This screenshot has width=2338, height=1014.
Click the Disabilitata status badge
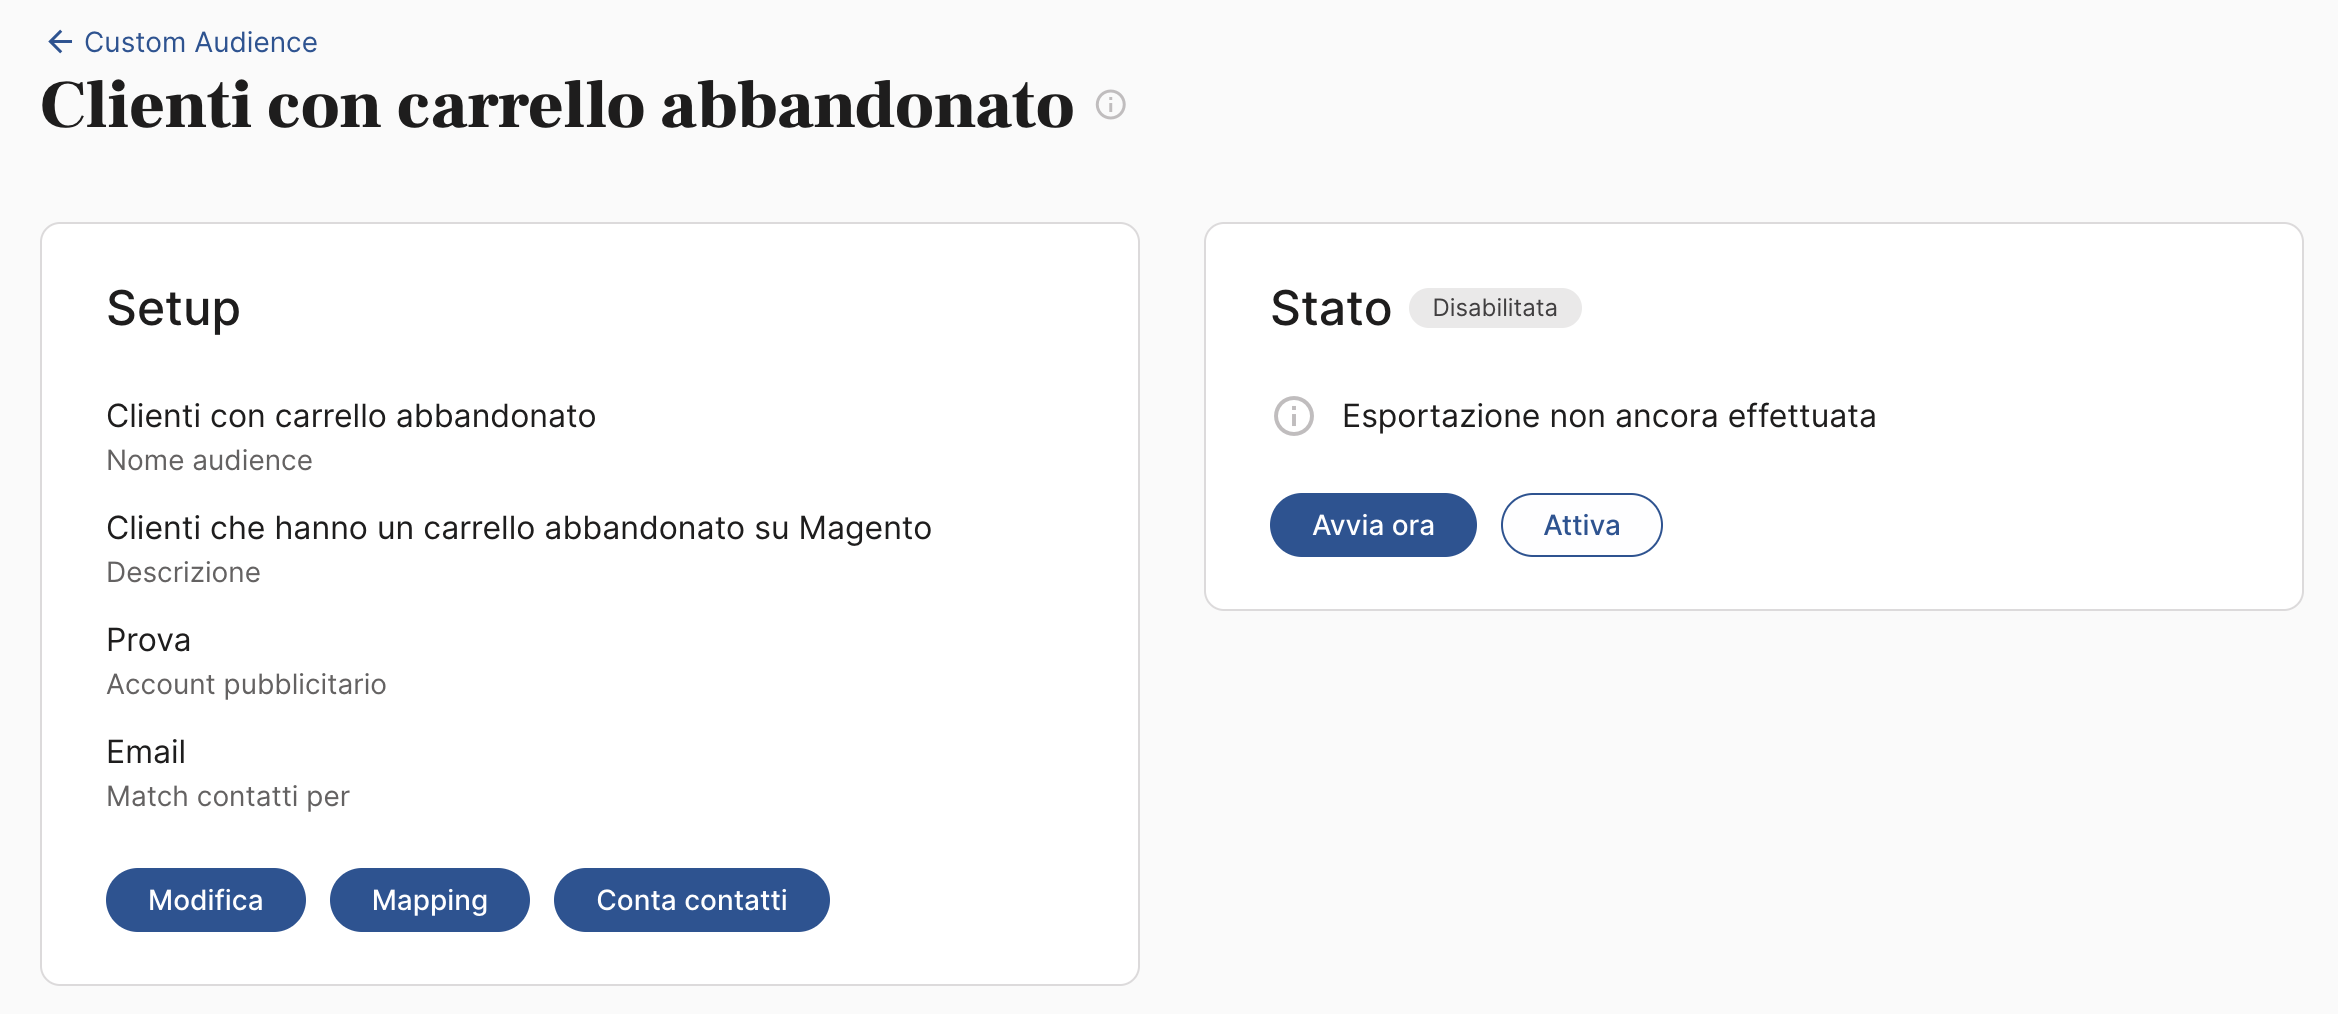tap(1495, 308)
